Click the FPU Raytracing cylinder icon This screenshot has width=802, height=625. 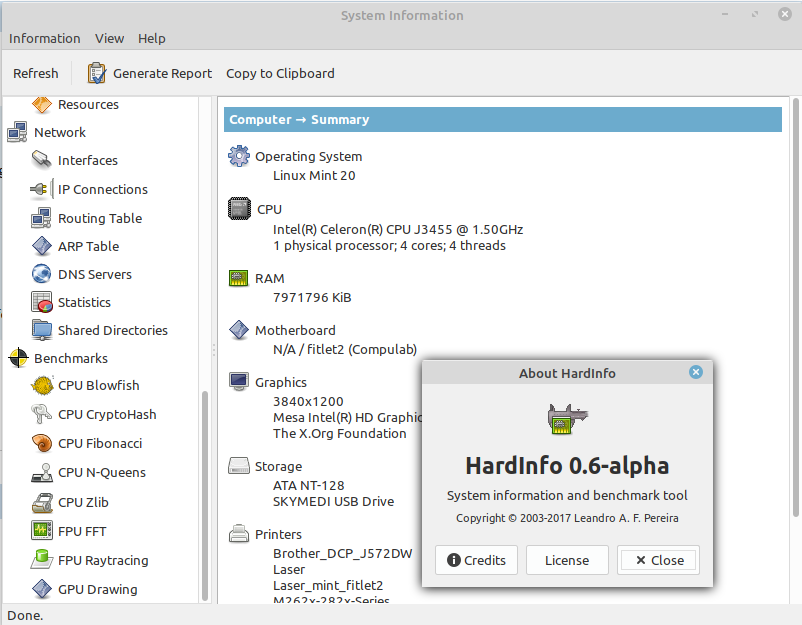click(x=41, y=560)
